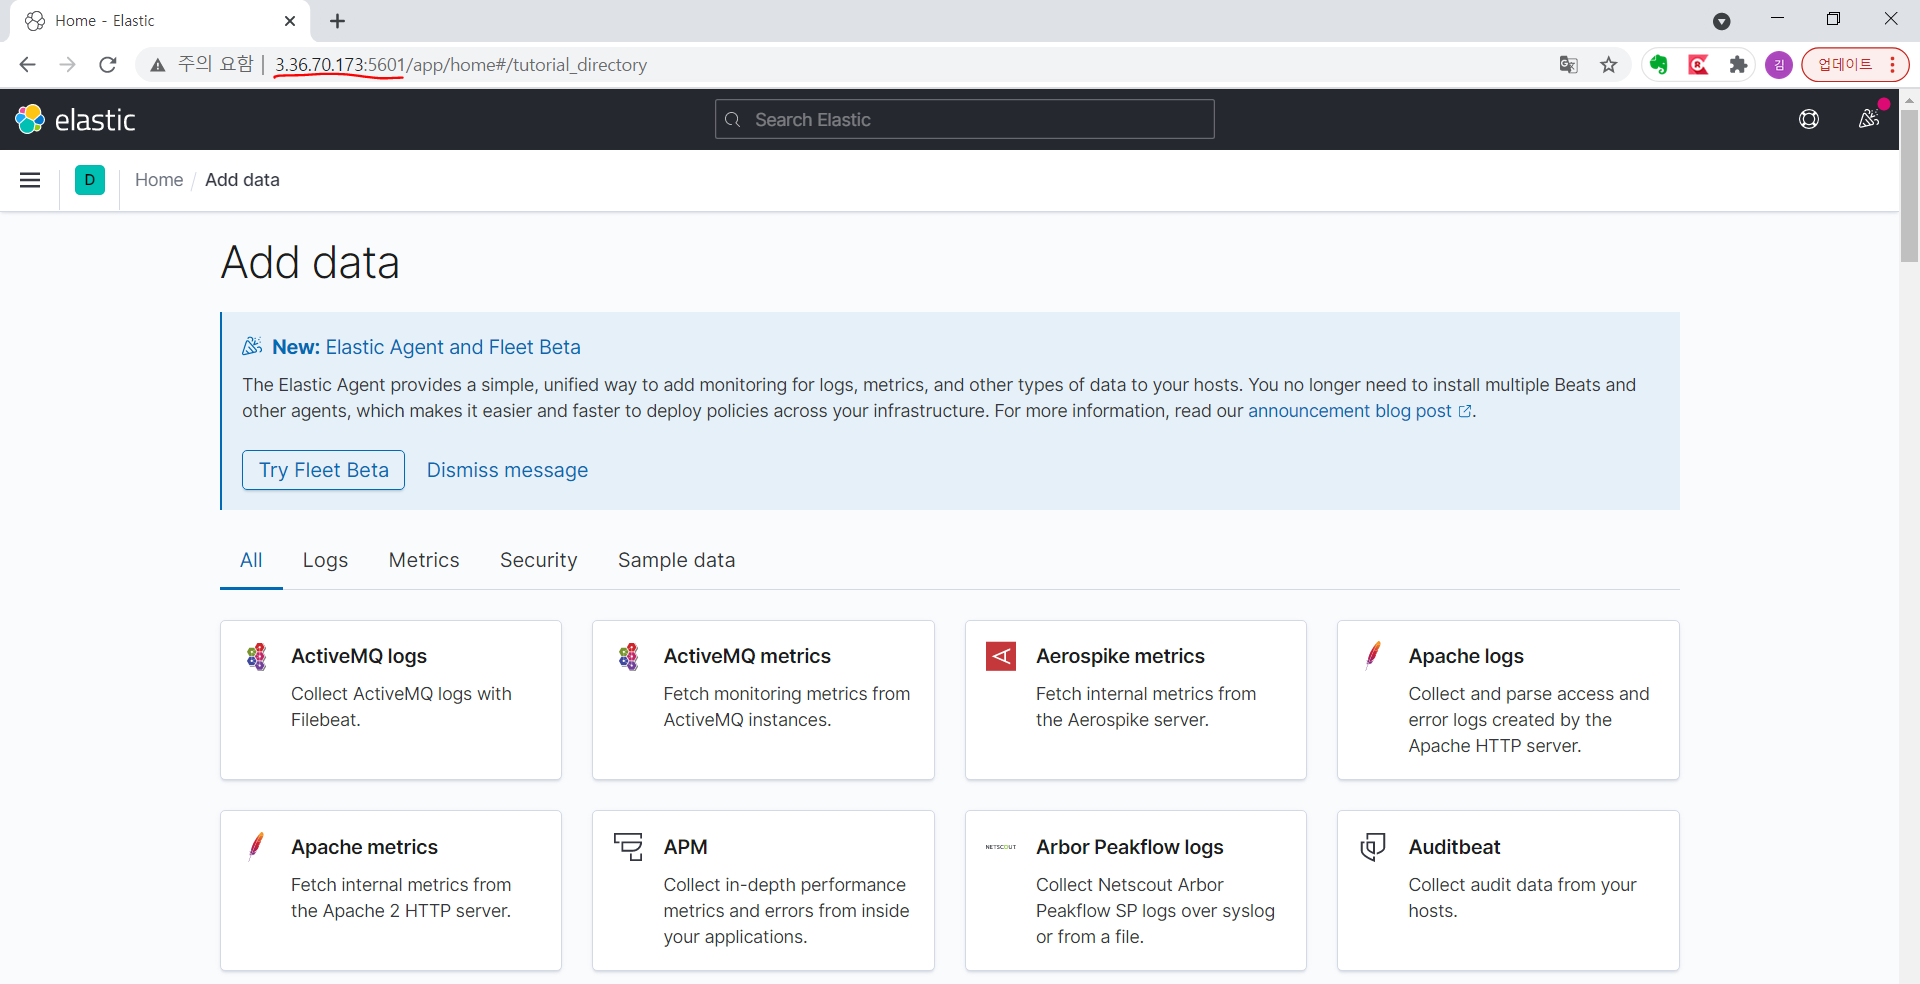Open the ActiveMQ logs tutorial card

(391, 700)
